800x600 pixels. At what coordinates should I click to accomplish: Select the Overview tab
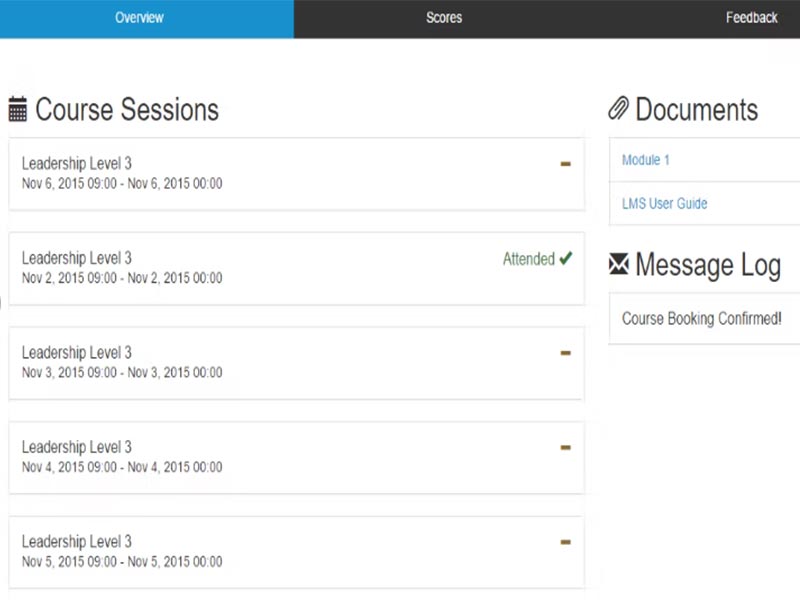[x=139, y=17]
